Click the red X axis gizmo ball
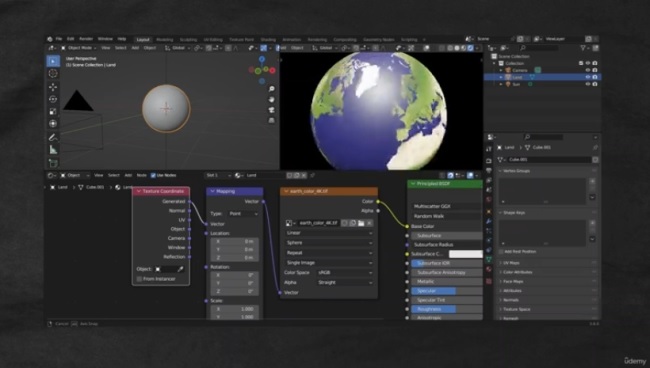 click(x=272, y=70)
